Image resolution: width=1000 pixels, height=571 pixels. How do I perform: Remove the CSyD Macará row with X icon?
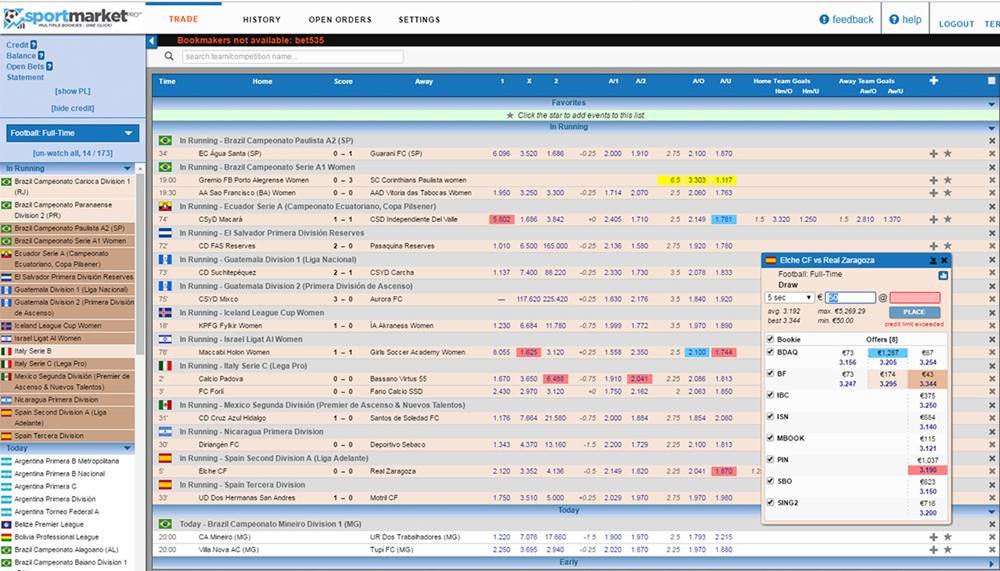992,219
